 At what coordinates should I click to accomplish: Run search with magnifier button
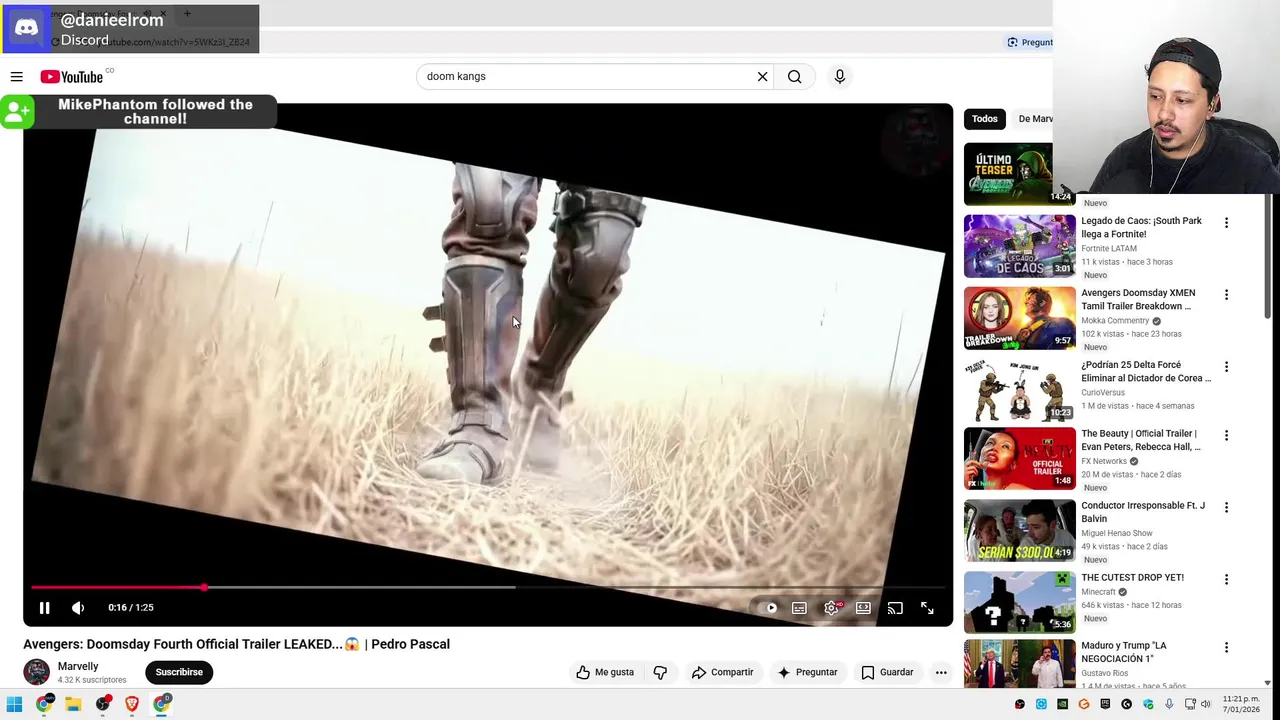pyautogui.click(x=794, y=76)
